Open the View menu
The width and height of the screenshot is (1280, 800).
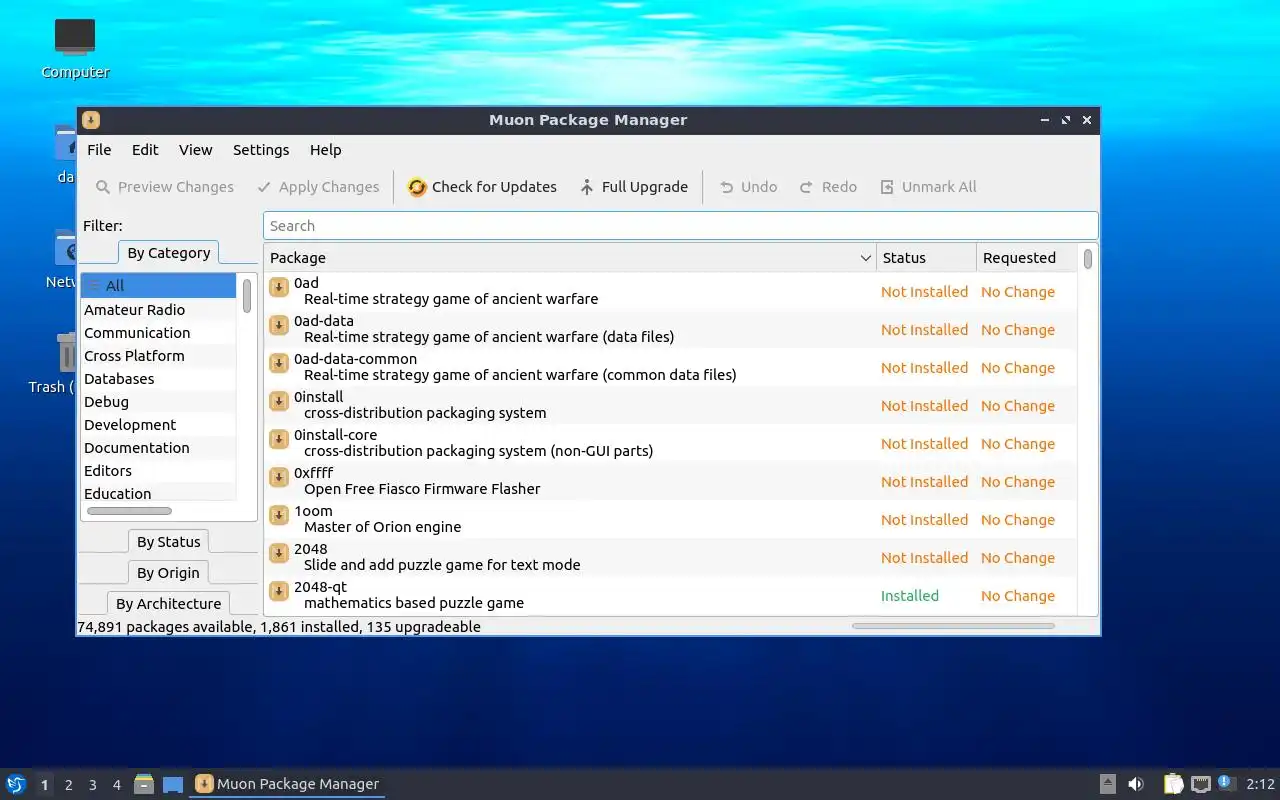195,150
